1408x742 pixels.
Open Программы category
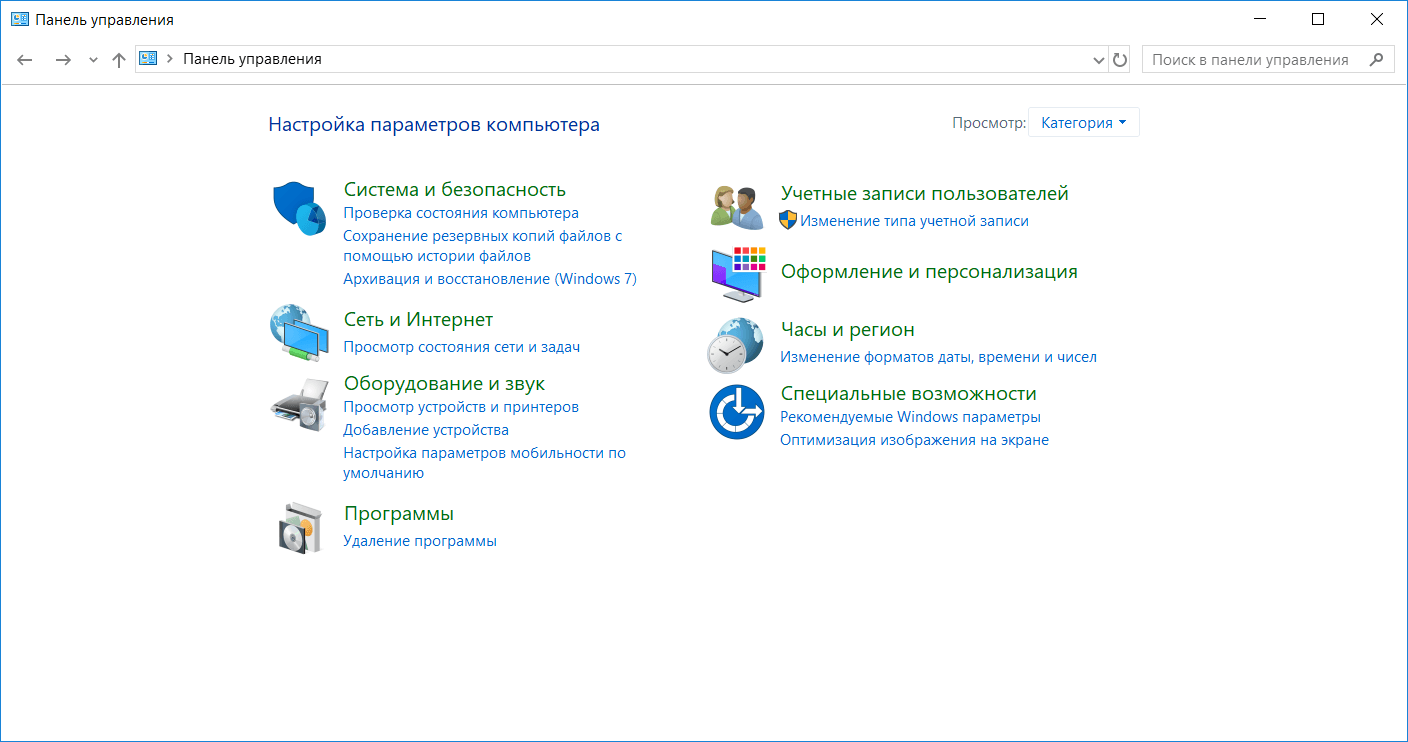point(399,513)
